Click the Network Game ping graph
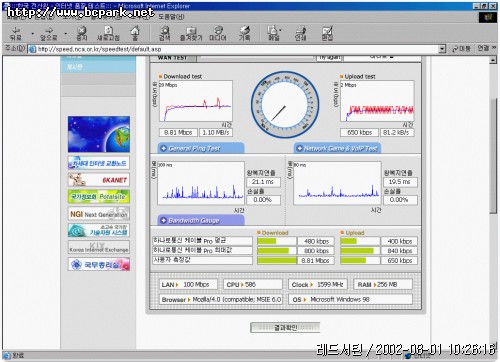 pos(337,183)
